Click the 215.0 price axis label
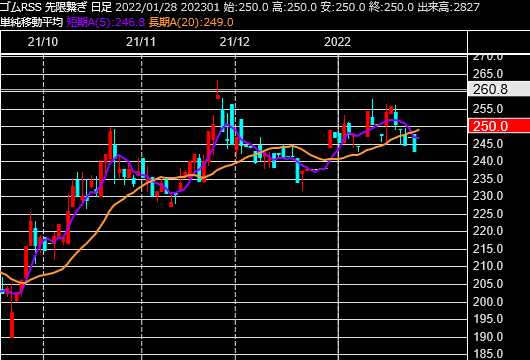 click(x=488, y=249)
